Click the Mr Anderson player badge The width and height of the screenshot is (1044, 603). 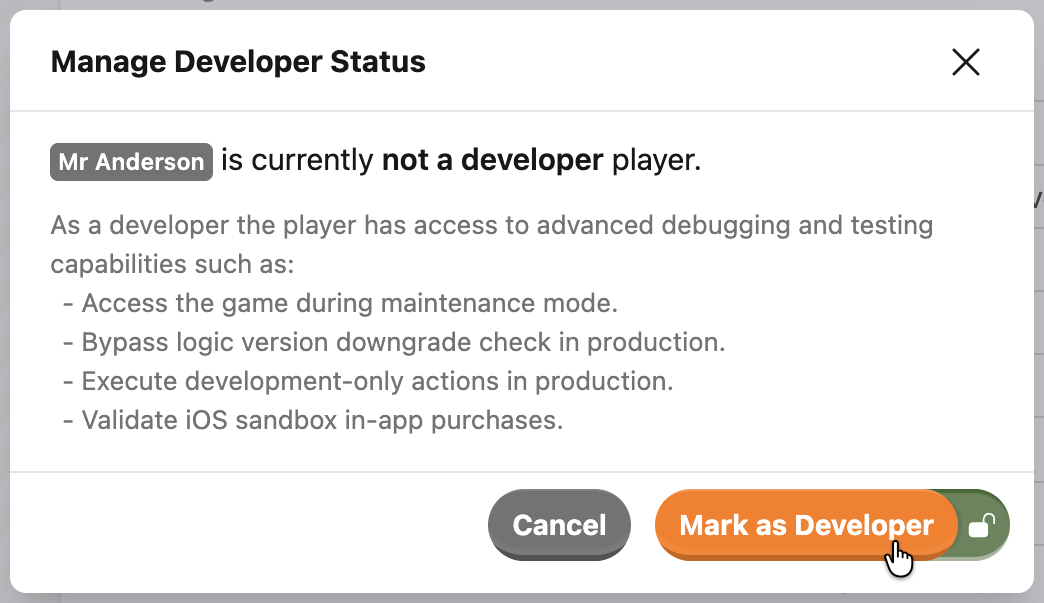pyautogui.click(x=131, y=162)
